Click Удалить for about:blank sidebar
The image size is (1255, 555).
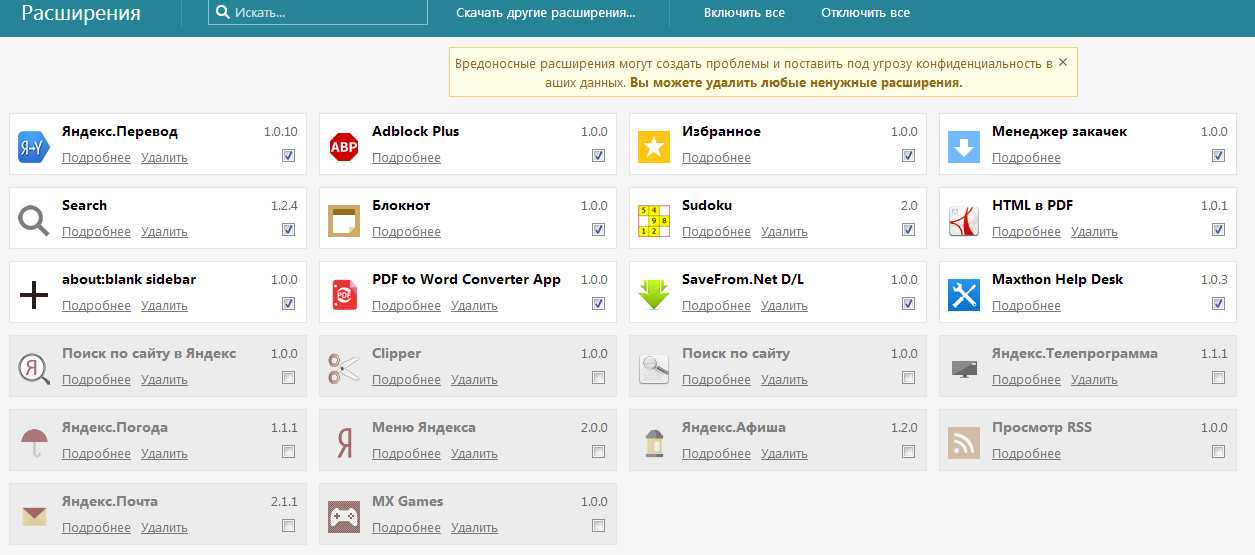(164, 306)
